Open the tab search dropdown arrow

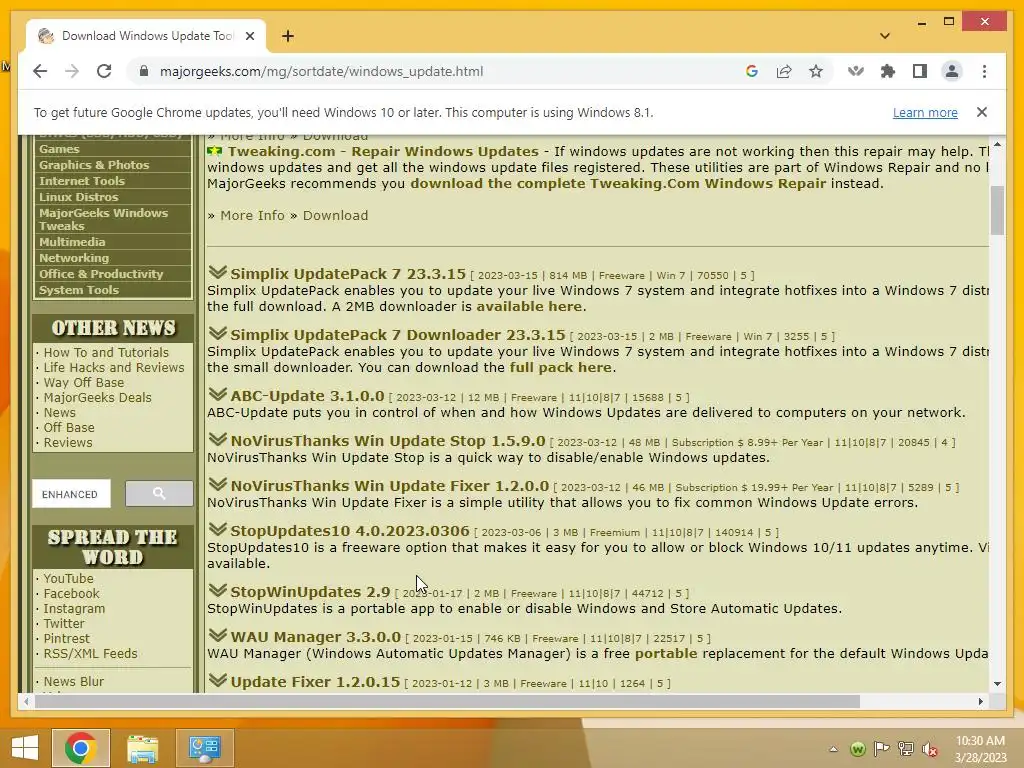[884, 36]
